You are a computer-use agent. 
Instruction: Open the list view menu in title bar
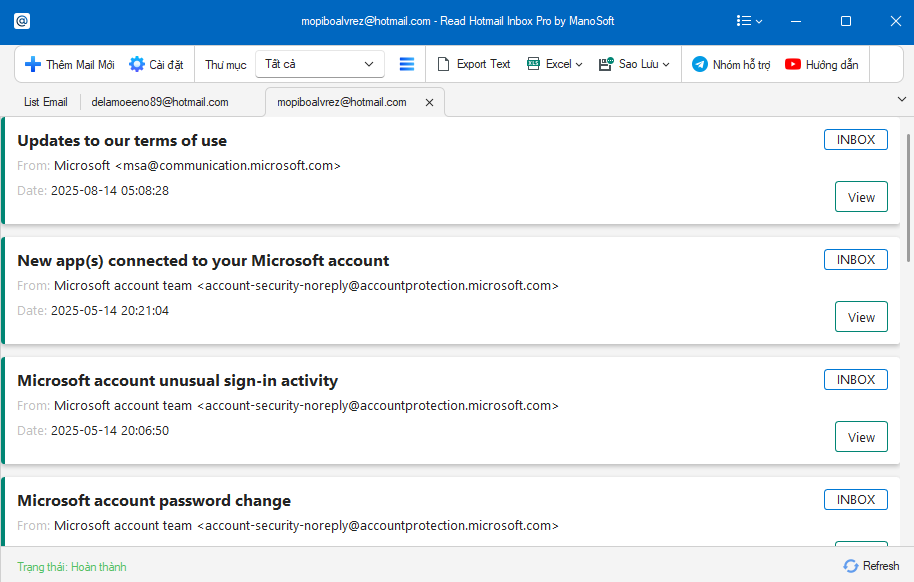(749, 21)
